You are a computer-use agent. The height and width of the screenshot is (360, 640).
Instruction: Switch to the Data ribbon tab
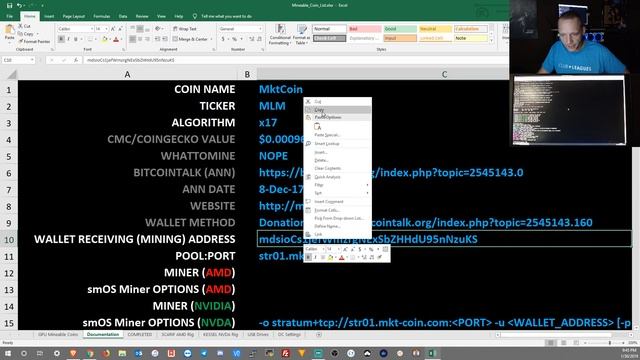(123, 16)
